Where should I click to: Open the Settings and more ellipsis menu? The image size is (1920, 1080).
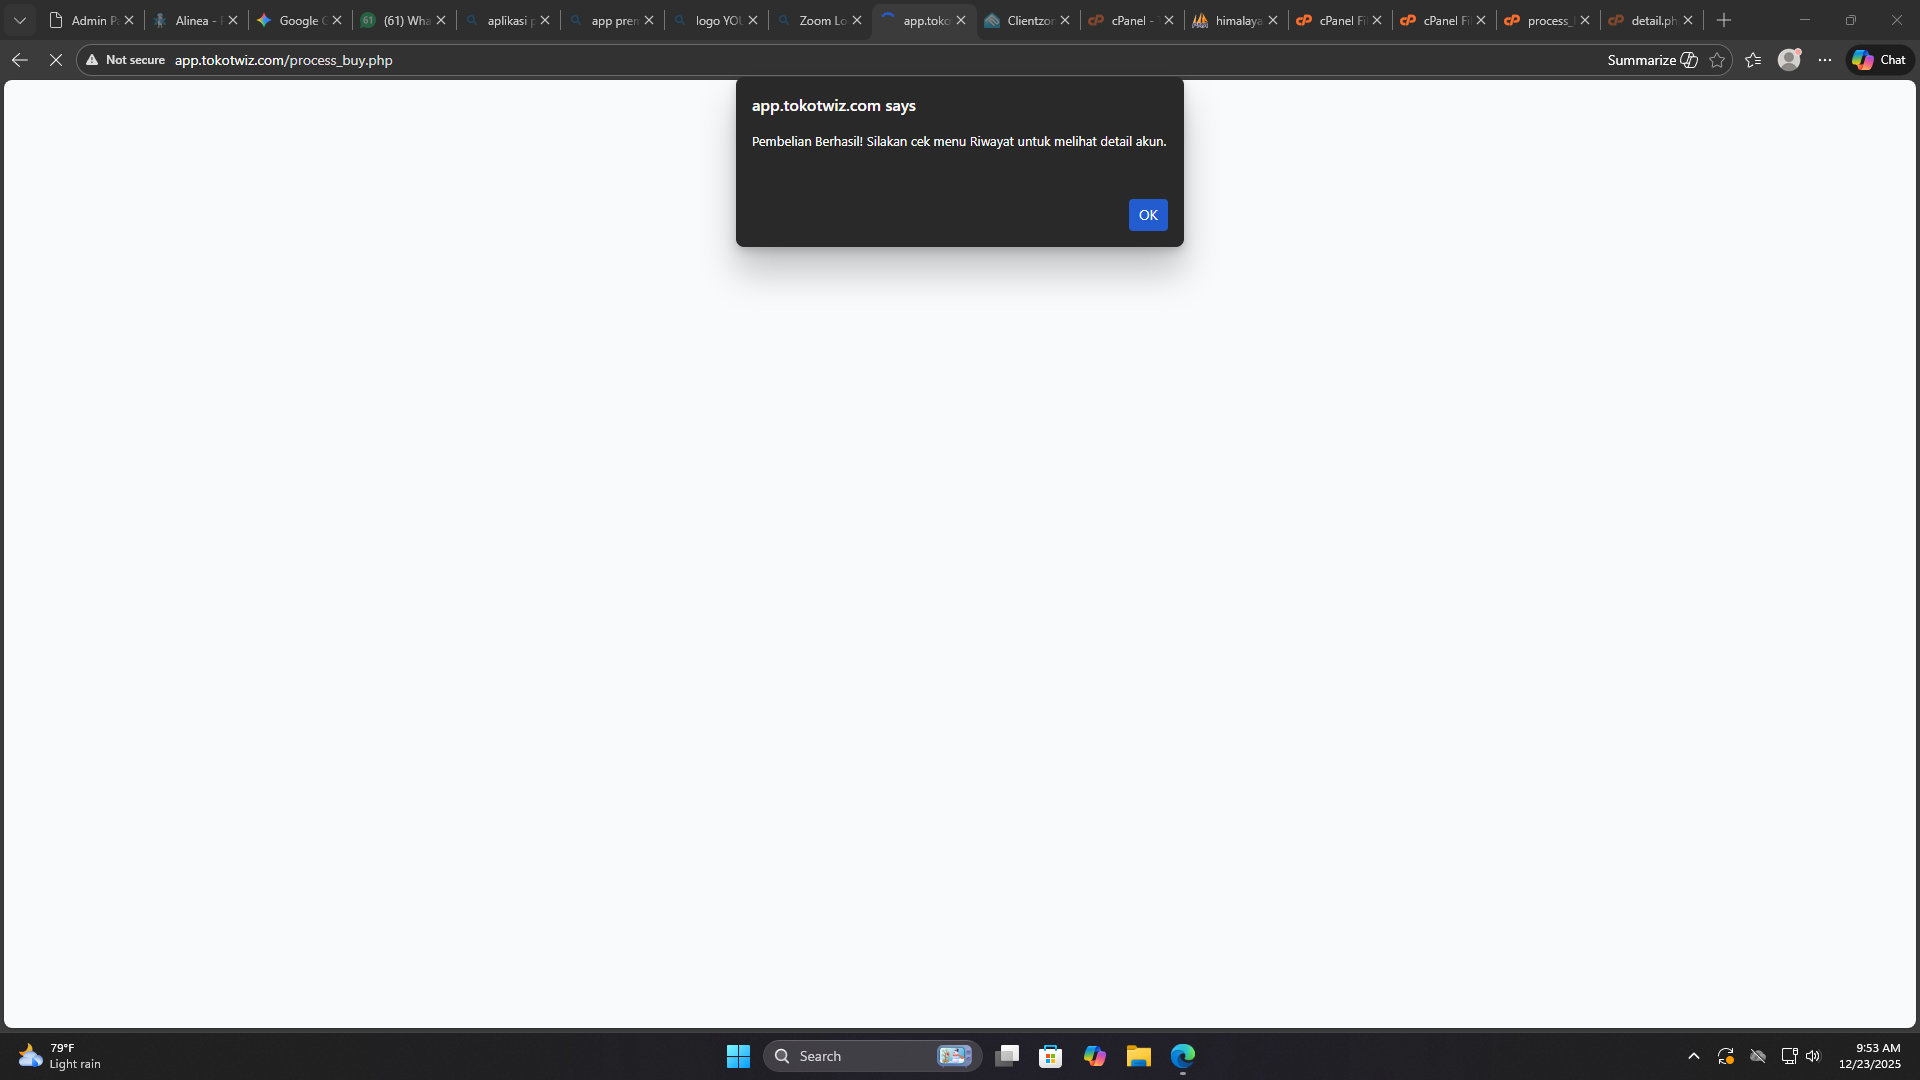click(x=1825, y=60)
